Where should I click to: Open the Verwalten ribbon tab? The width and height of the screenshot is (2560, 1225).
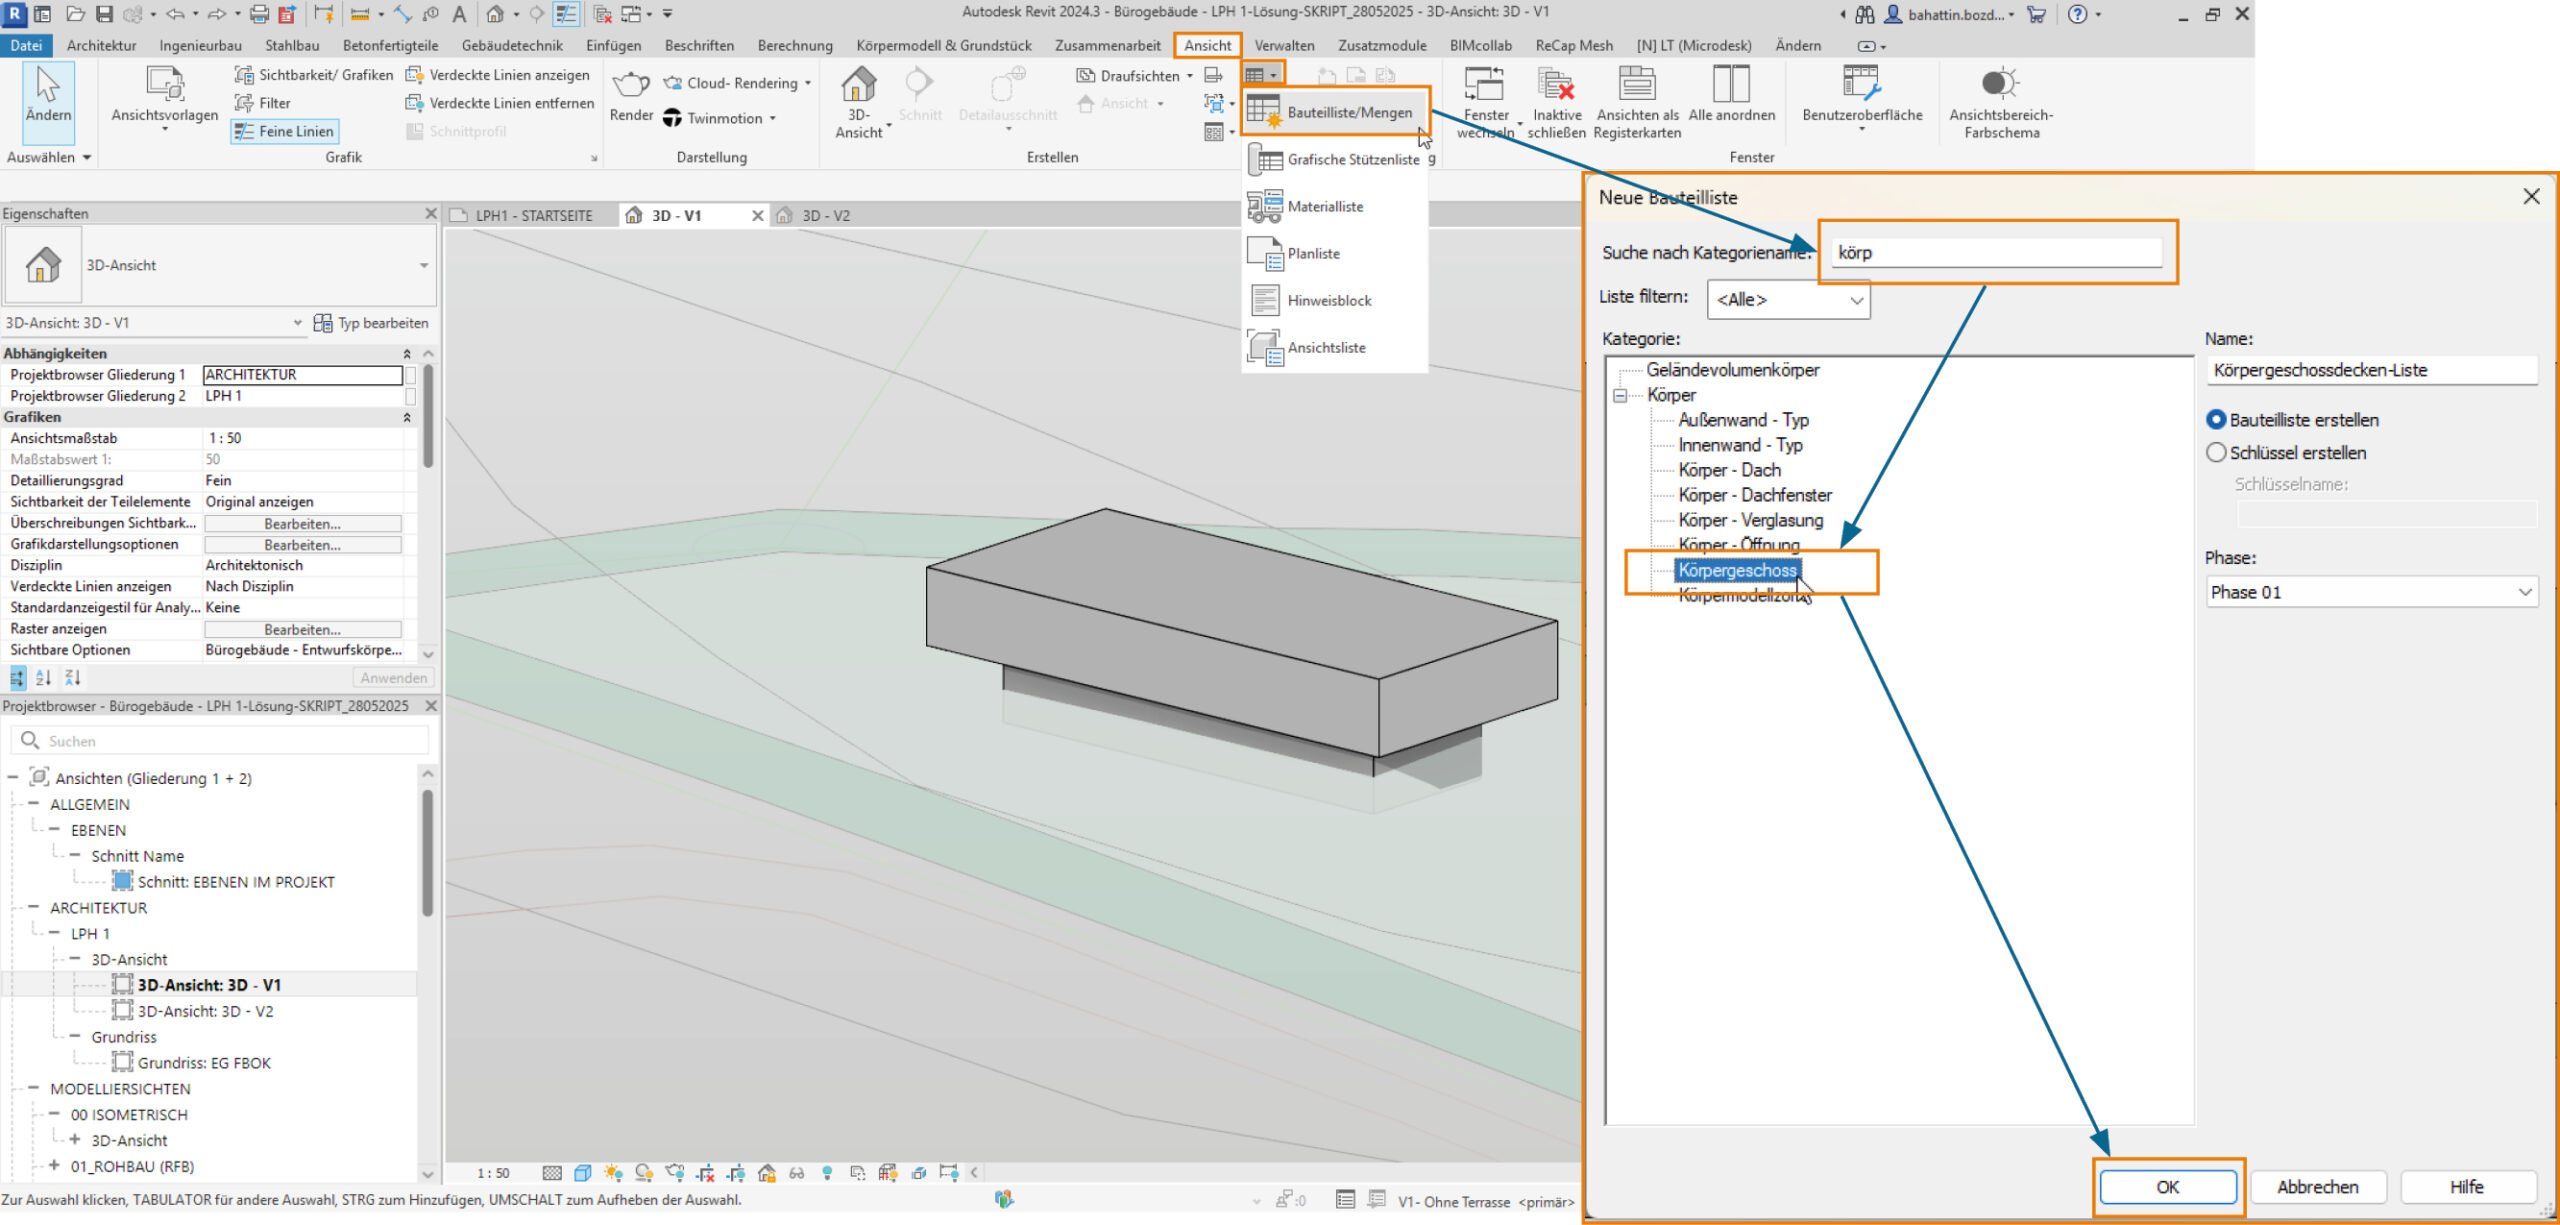[1284, 45]
